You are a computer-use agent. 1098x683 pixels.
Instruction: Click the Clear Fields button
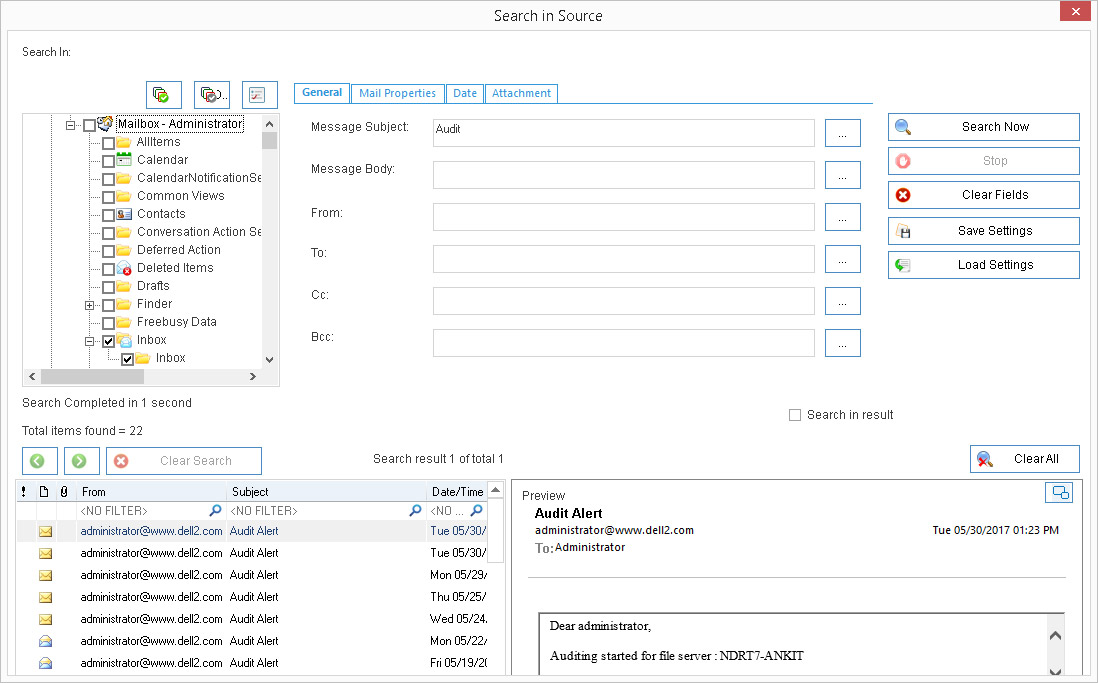(x=984, y=195)
